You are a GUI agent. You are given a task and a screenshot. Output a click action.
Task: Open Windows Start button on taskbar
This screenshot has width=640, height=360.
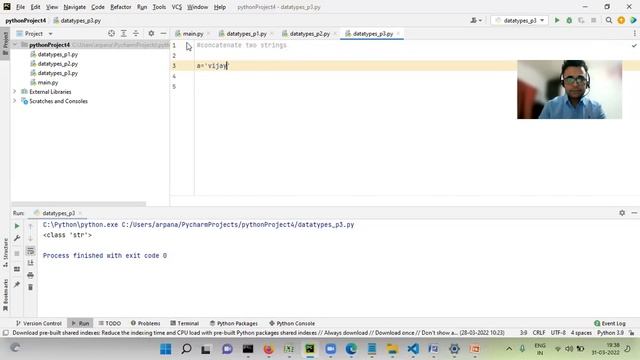click(x=166, y=349)
